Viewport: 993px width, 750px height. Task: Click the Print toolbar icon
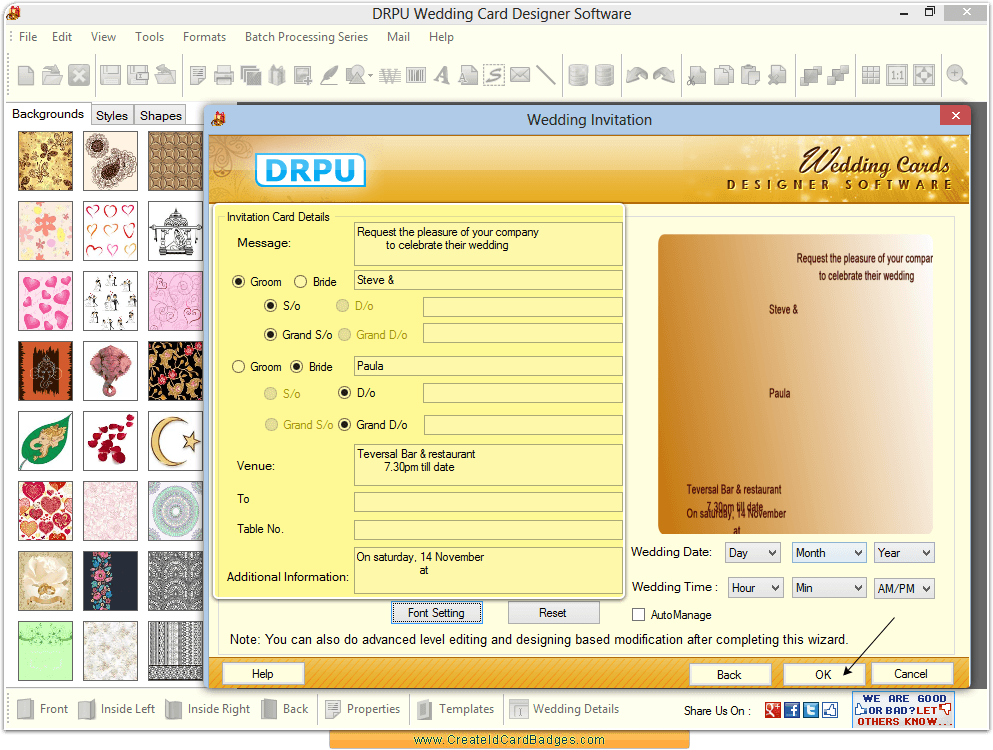point(224,75)
